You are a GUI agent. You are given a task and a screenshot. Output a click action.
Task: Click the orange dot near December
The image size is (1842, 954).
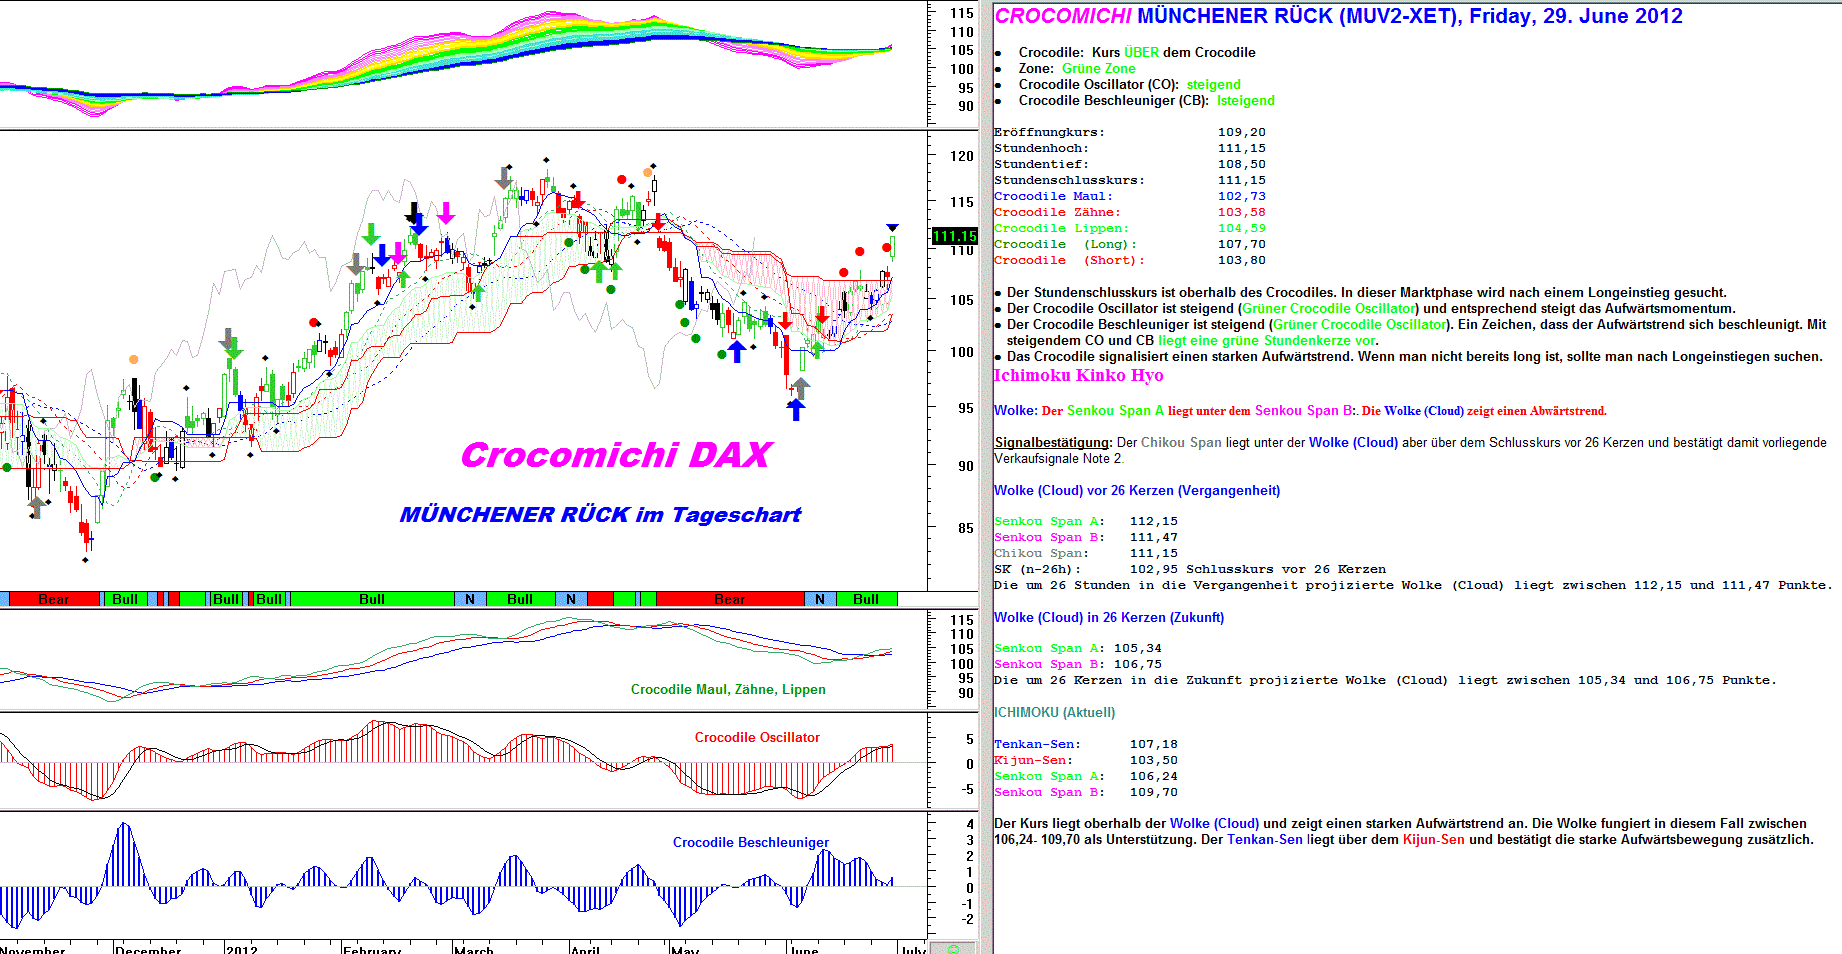click(x=133, y=359)
